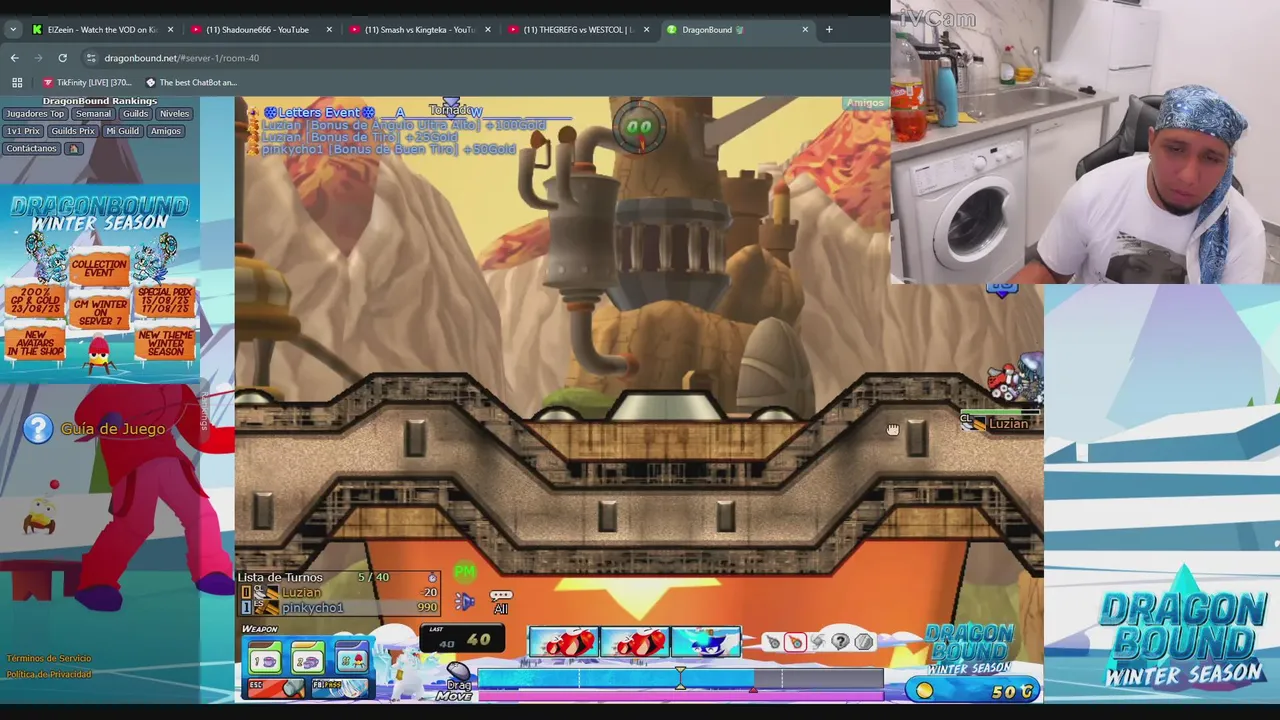Image resolution: width=1280 pixels, height=720 pixels.
Task: Open Política de Privacidad link
Action: click(48, 674)
